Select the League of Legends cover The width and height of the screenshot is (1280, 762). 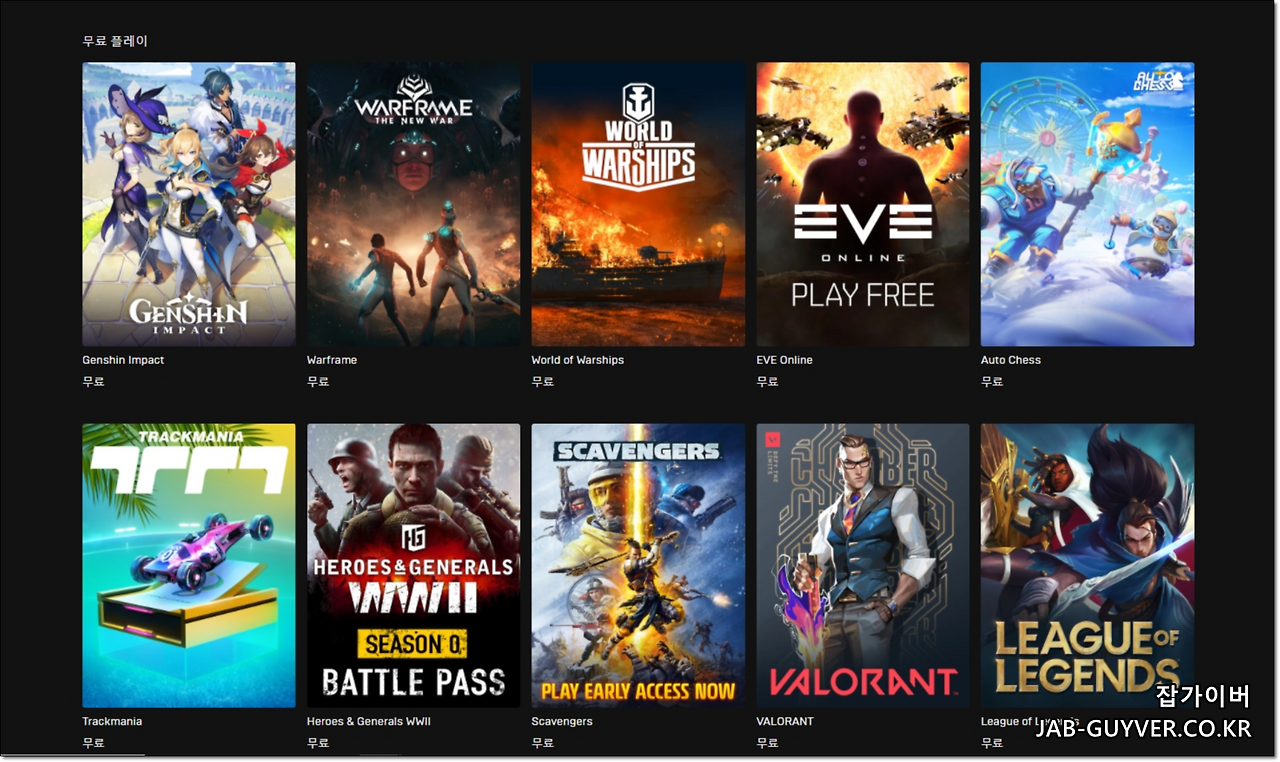(x=1087, y=566)
